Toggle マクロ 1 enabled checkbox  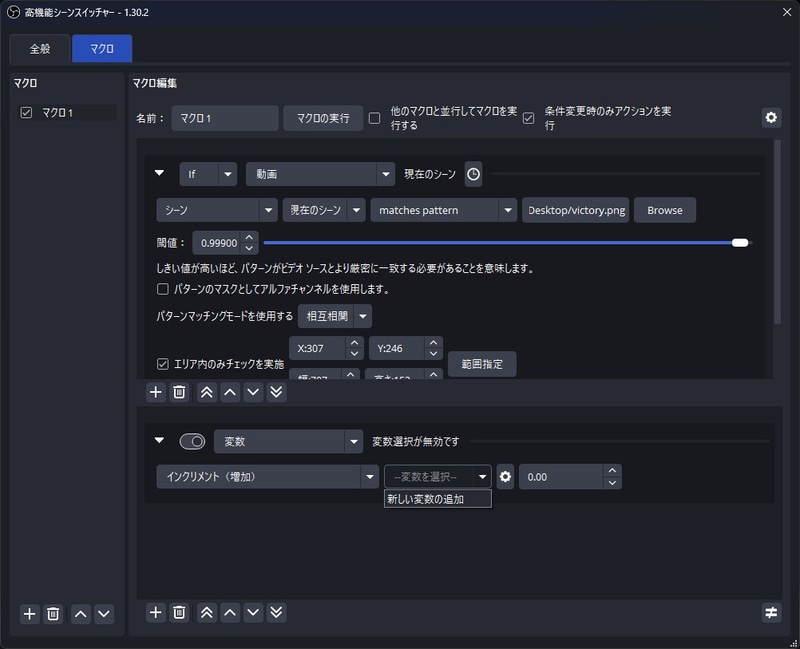coord(26,112)
